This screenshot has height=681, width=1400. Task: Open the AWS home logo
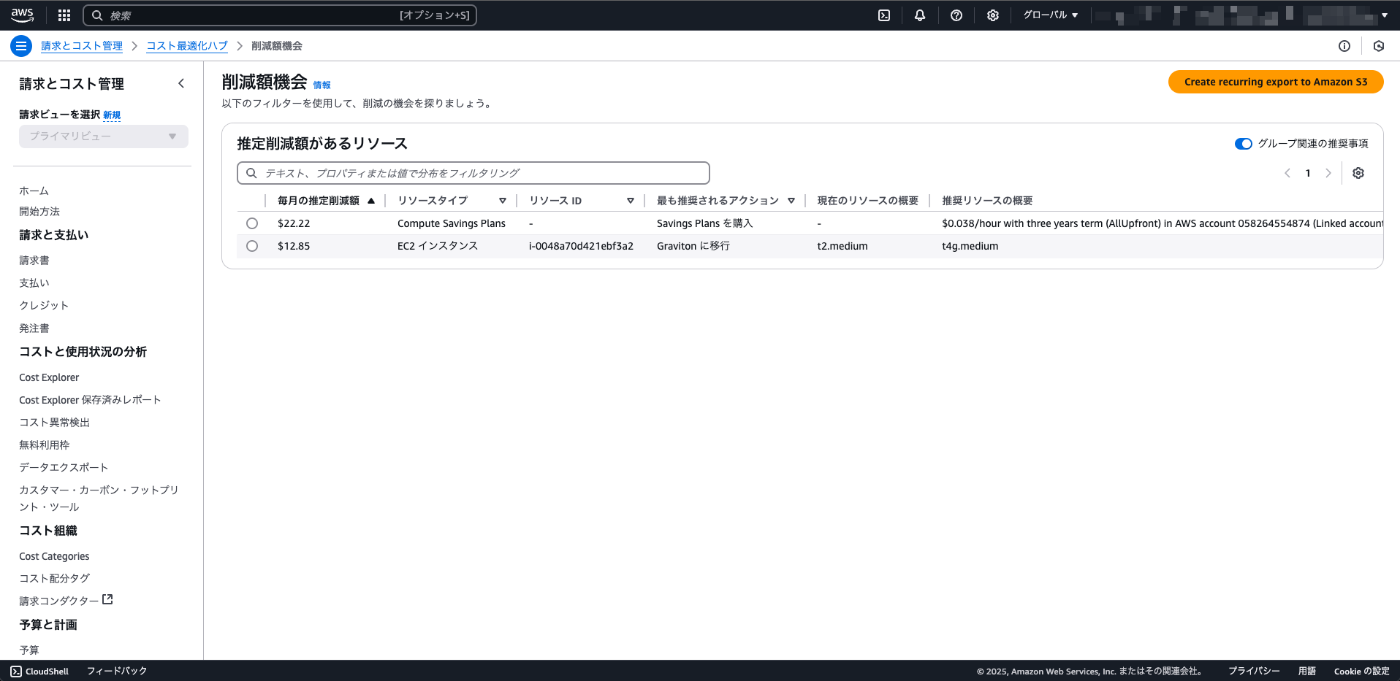pos(22,15)
